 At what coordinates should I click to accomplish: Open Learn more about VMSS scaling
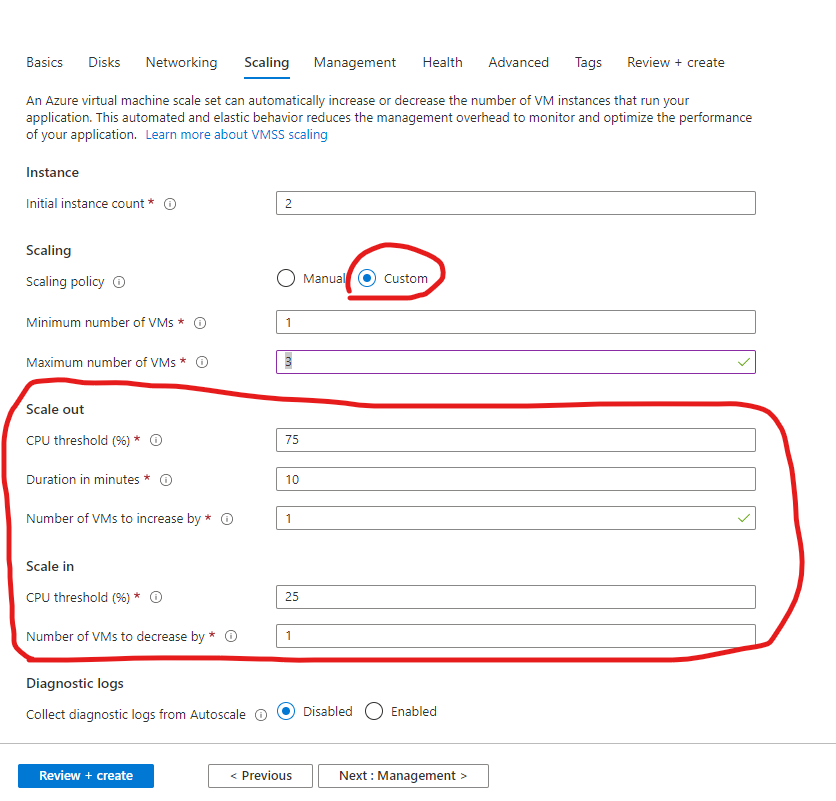click(236, 134)
